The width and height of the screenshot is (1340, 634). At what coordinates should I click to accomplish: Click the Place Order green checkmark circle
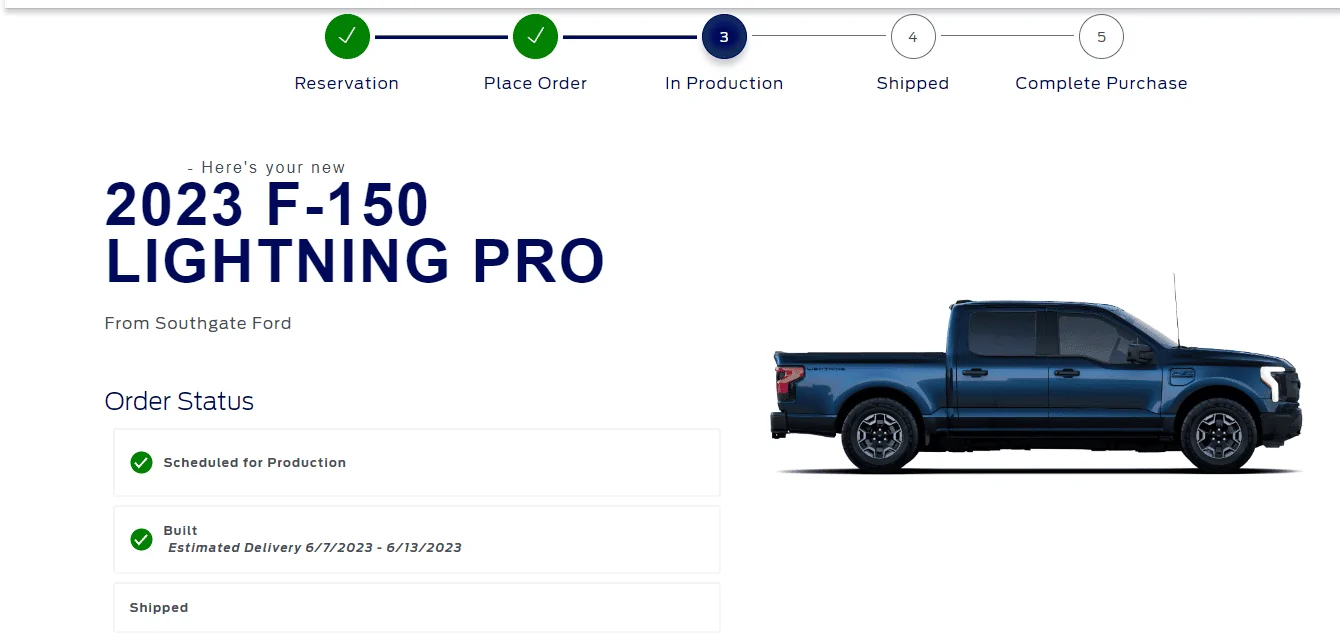[535, 37]
